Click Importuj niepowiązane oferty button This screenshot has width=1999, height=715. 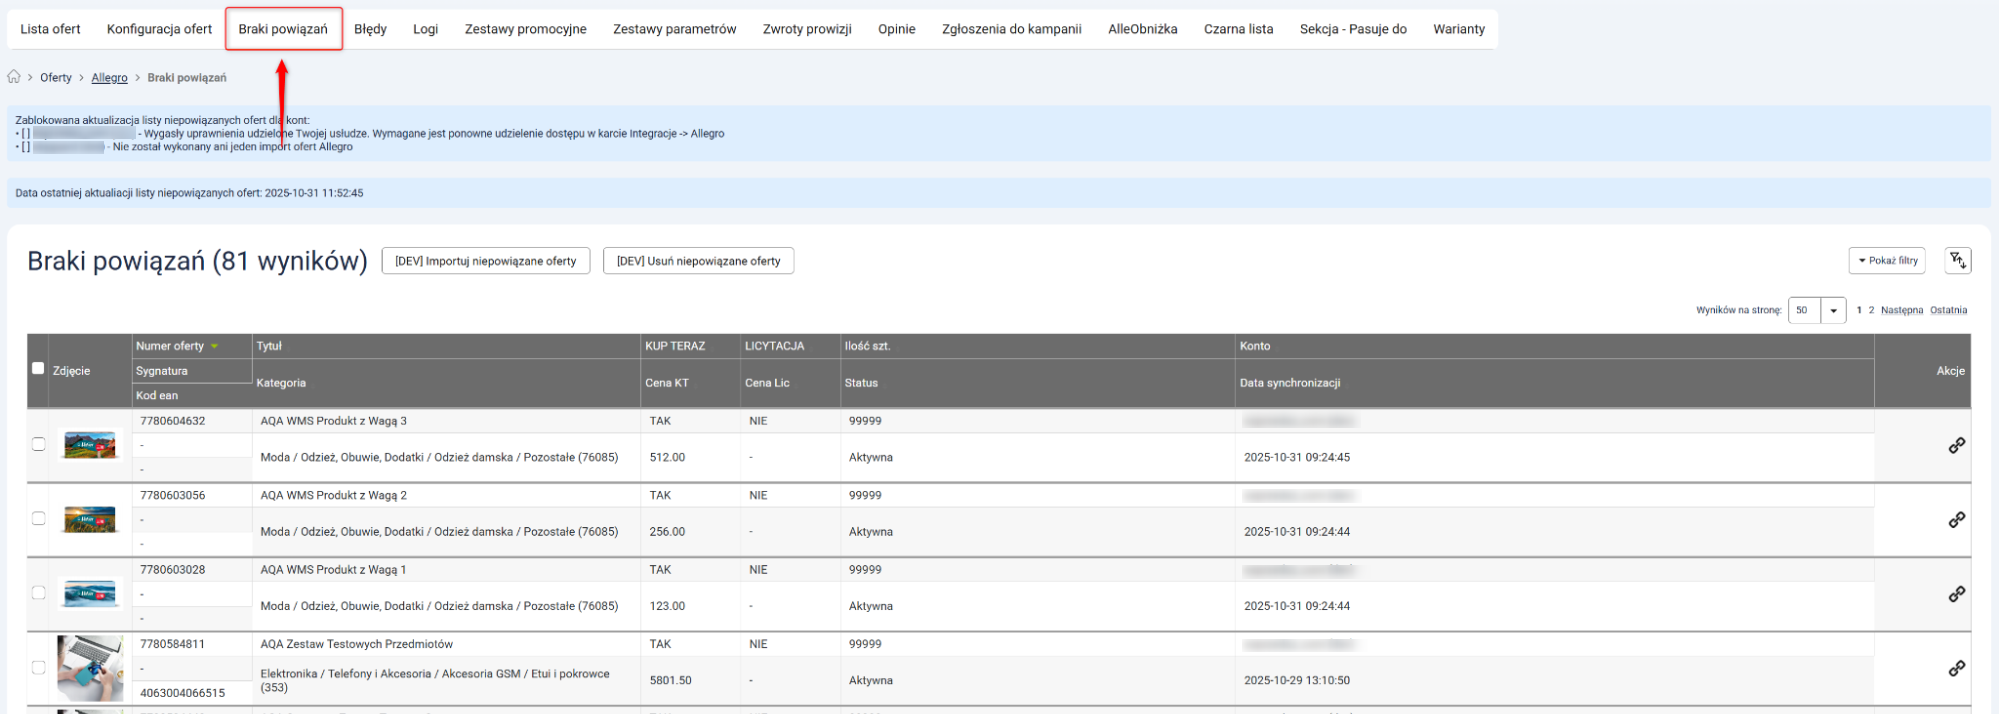485,261
